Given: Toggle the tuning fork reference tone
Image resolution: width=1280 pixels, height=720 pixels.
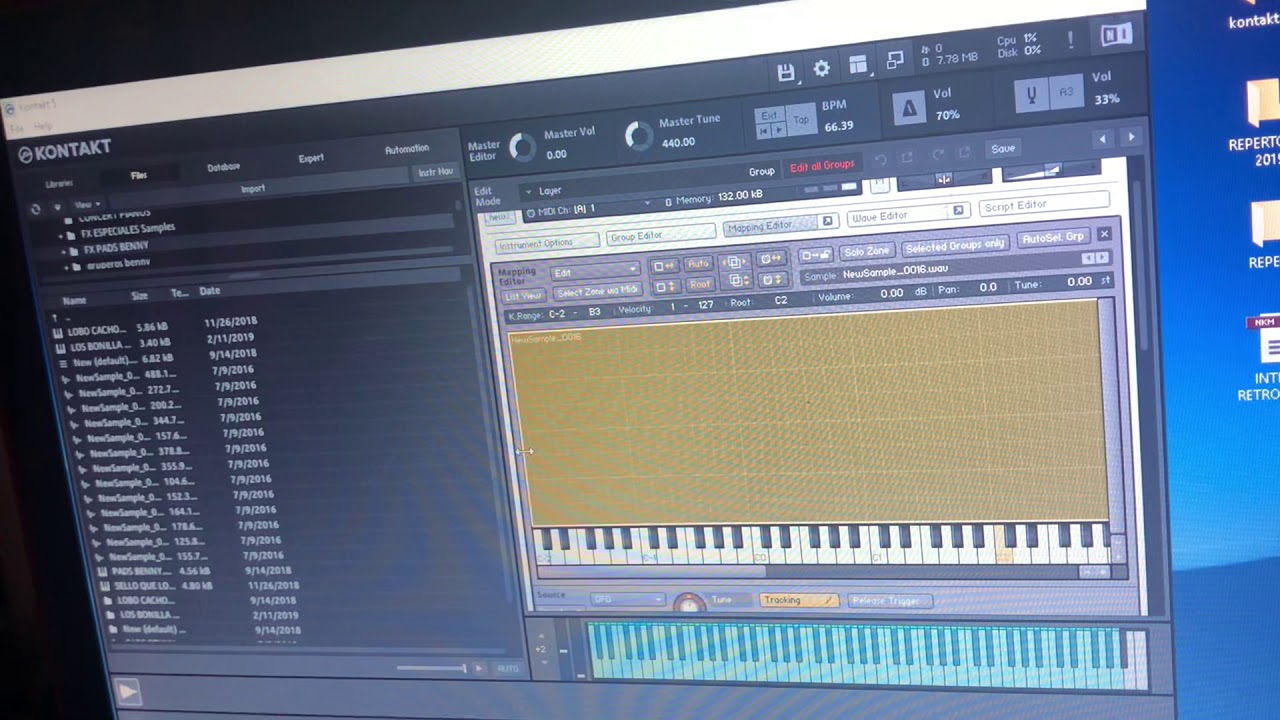Looking at the screenshot, I should [x=1031, y=95].
